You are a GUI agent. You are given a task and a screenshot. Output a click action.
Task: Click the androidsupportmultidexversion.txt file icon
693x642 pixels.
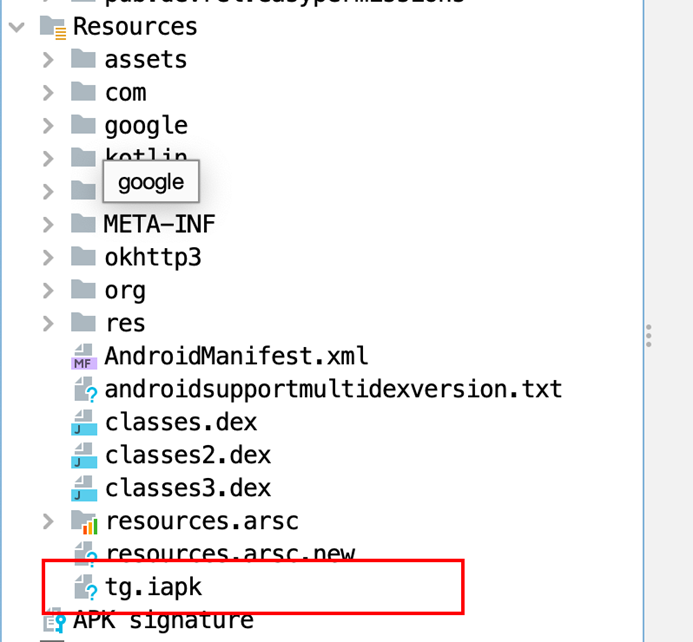coord(84,389)
